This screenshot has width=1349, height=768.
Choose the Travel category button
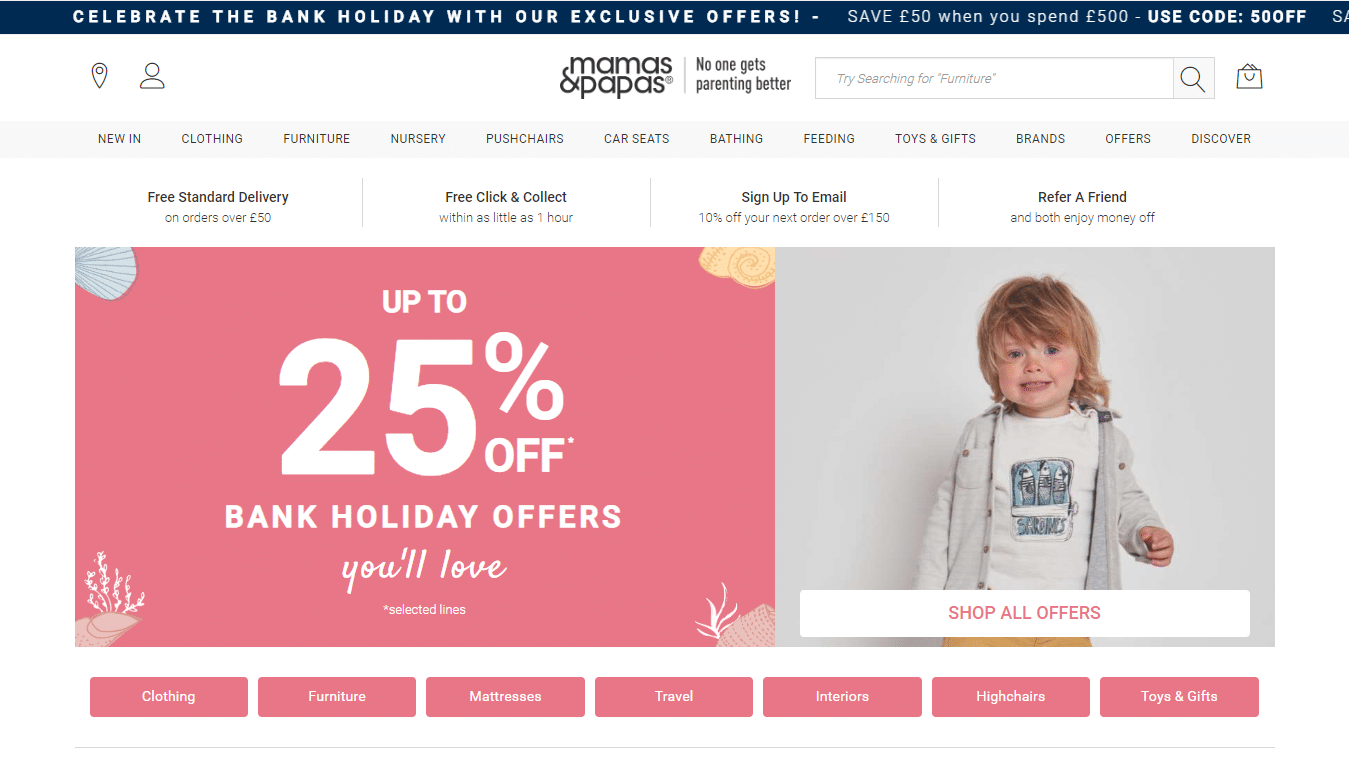(x=674, y=697)
